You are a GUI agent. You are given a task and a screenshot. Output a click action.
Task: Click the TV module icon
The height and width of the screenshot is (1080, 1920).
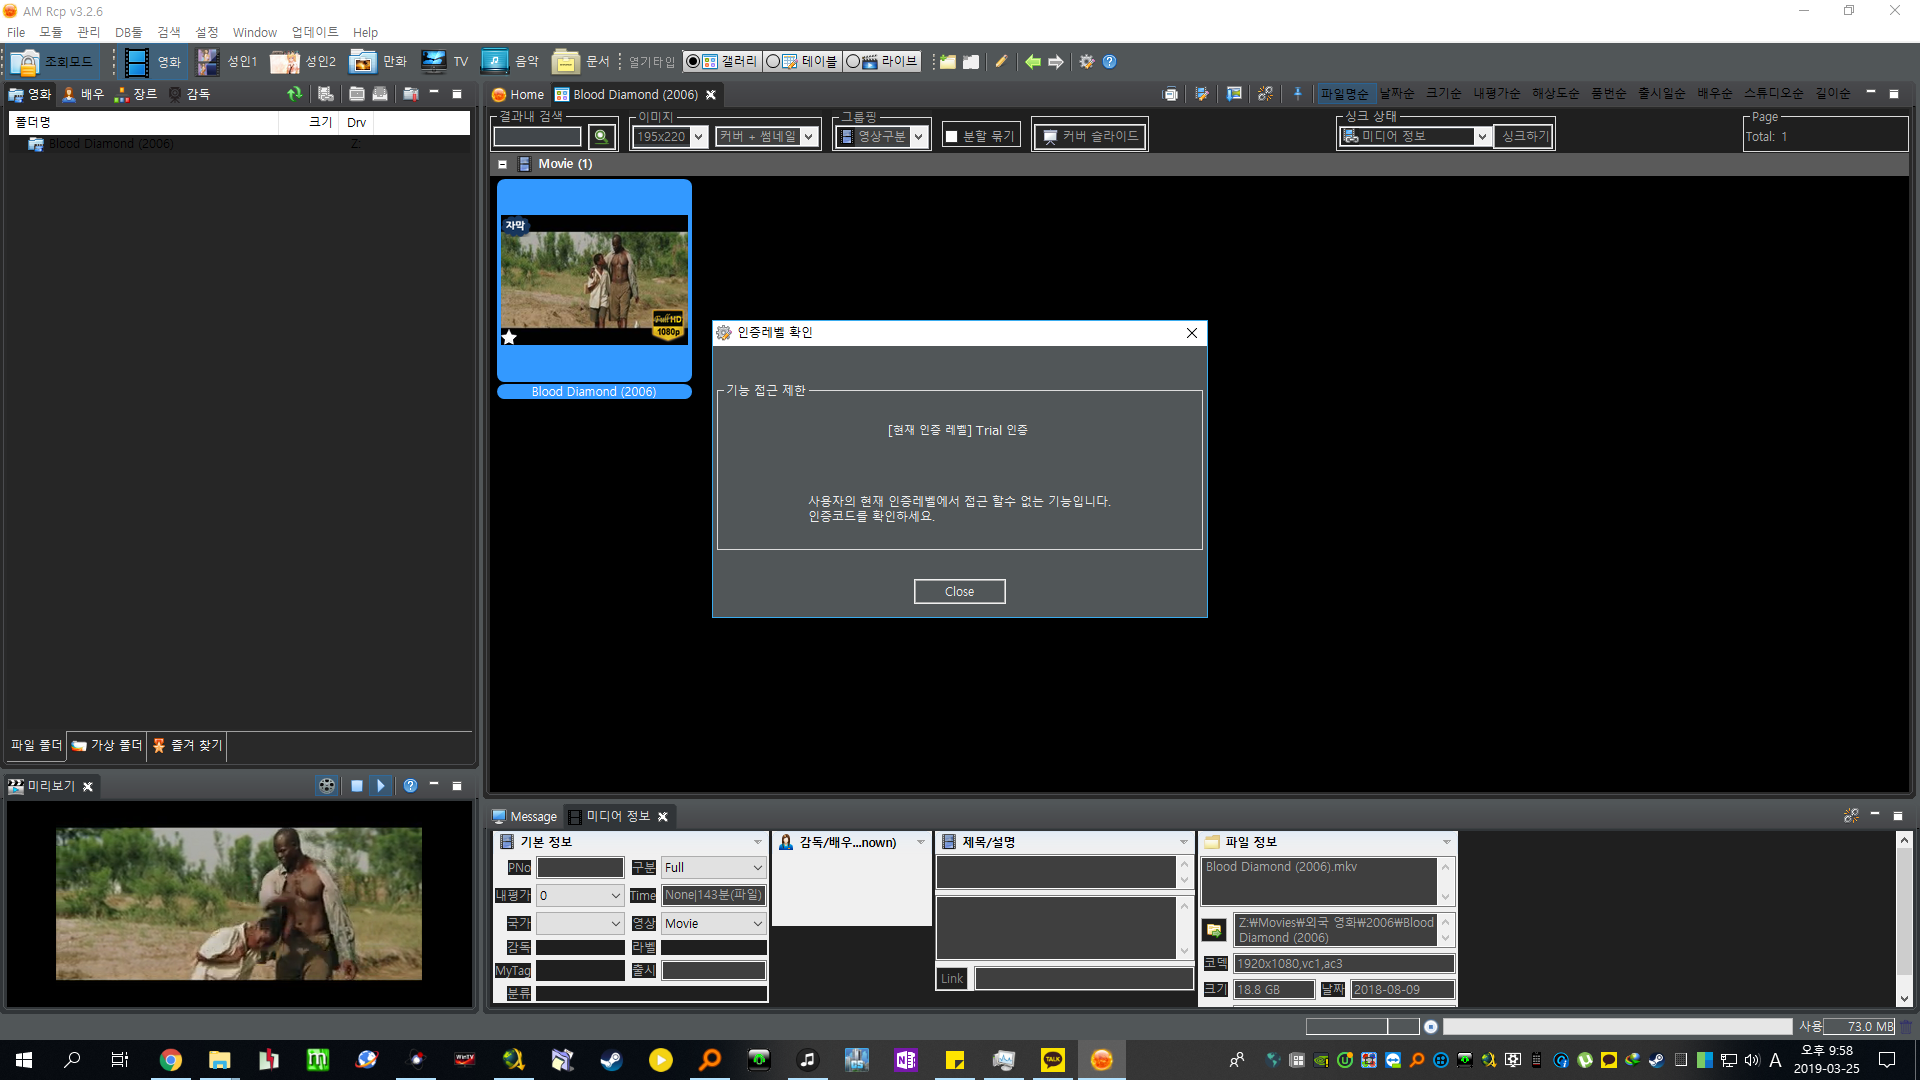(433, 62)
